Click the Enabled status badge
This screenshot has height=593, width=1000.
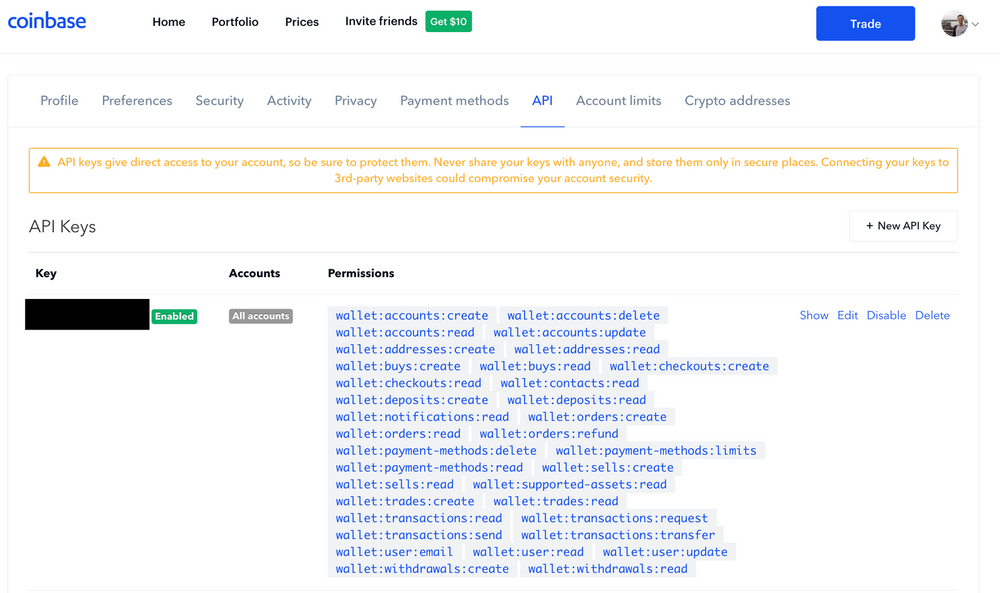174,316
